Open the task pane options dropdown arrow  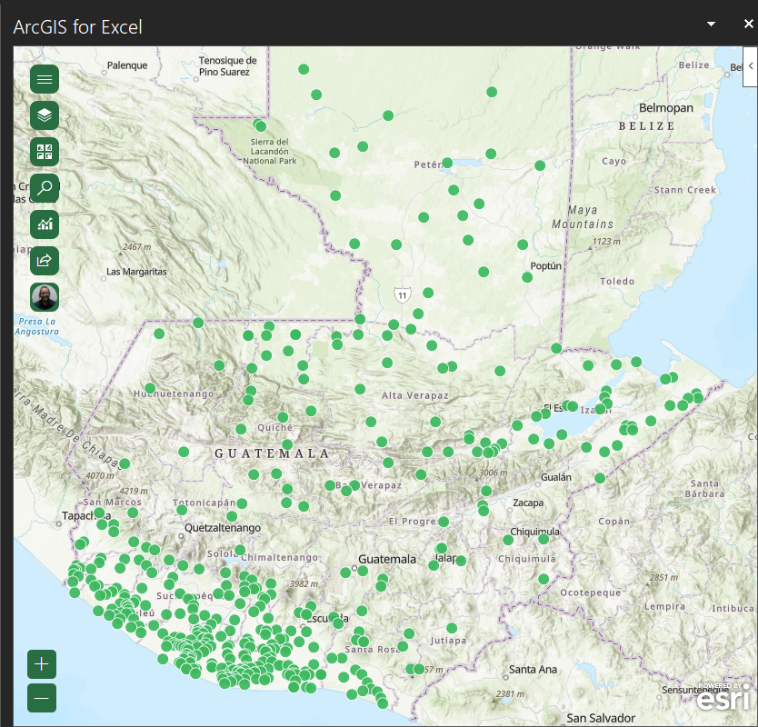(x=712, y=24)
